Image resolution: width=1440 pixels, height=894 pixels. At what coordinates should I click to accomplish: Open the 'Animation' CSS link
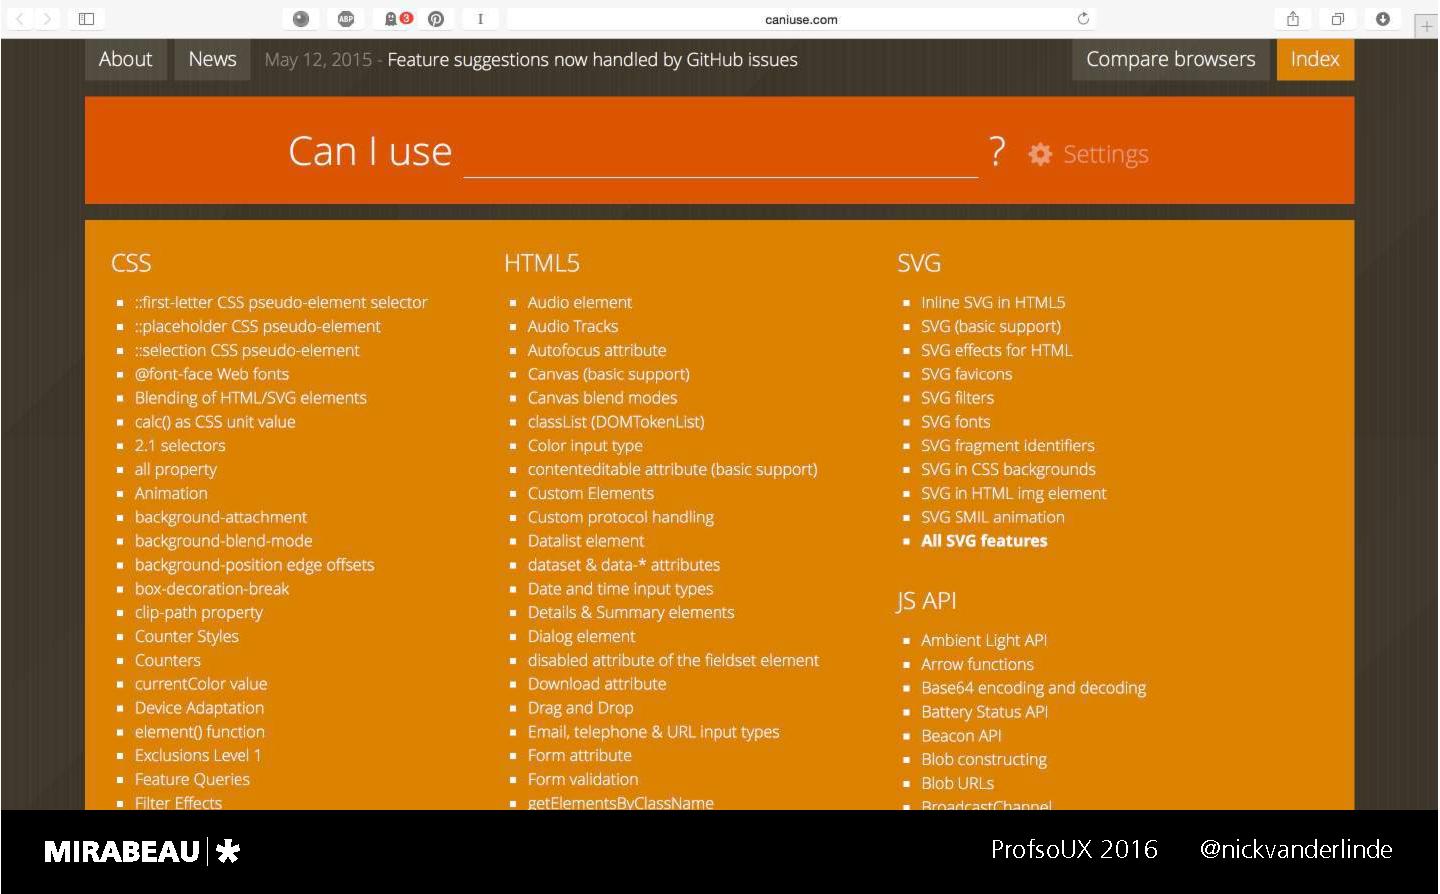coord(171,493)
